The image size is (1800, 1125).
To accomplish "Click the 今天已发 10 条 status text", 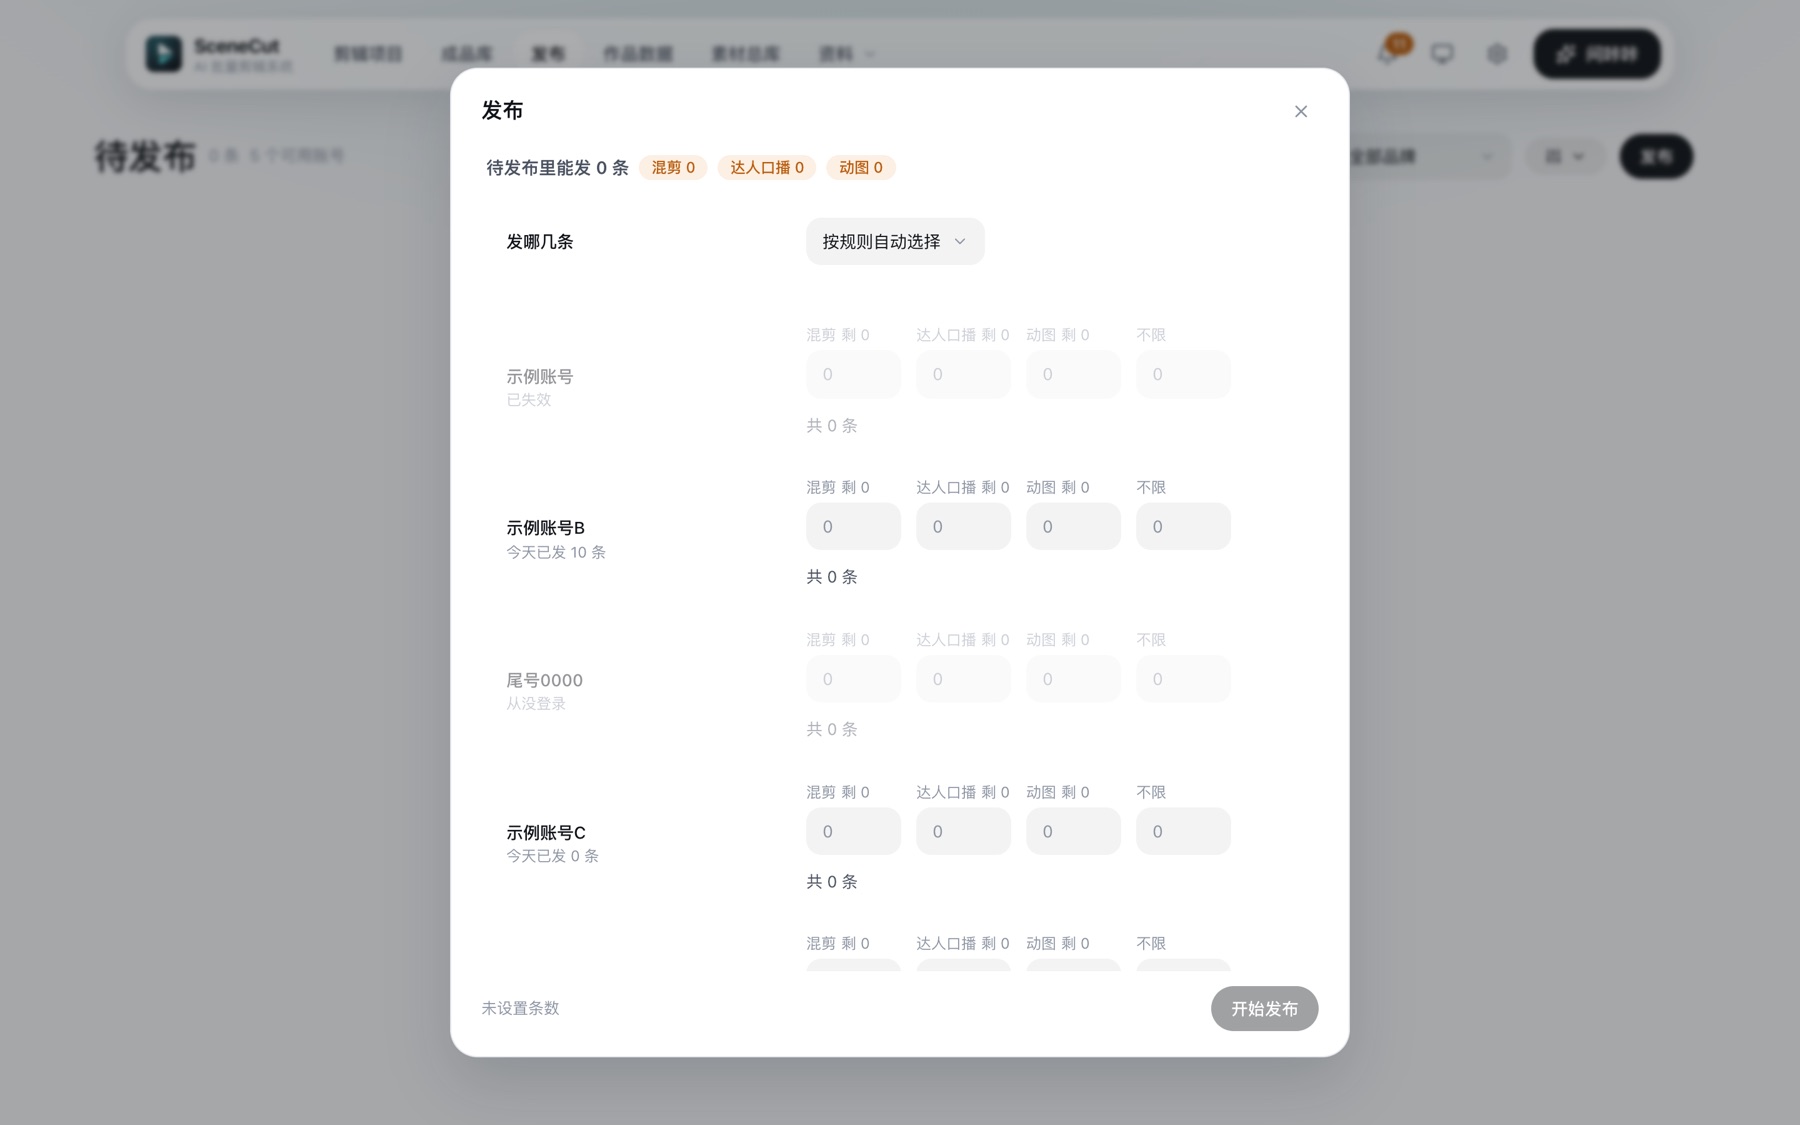I will point(556,552).
